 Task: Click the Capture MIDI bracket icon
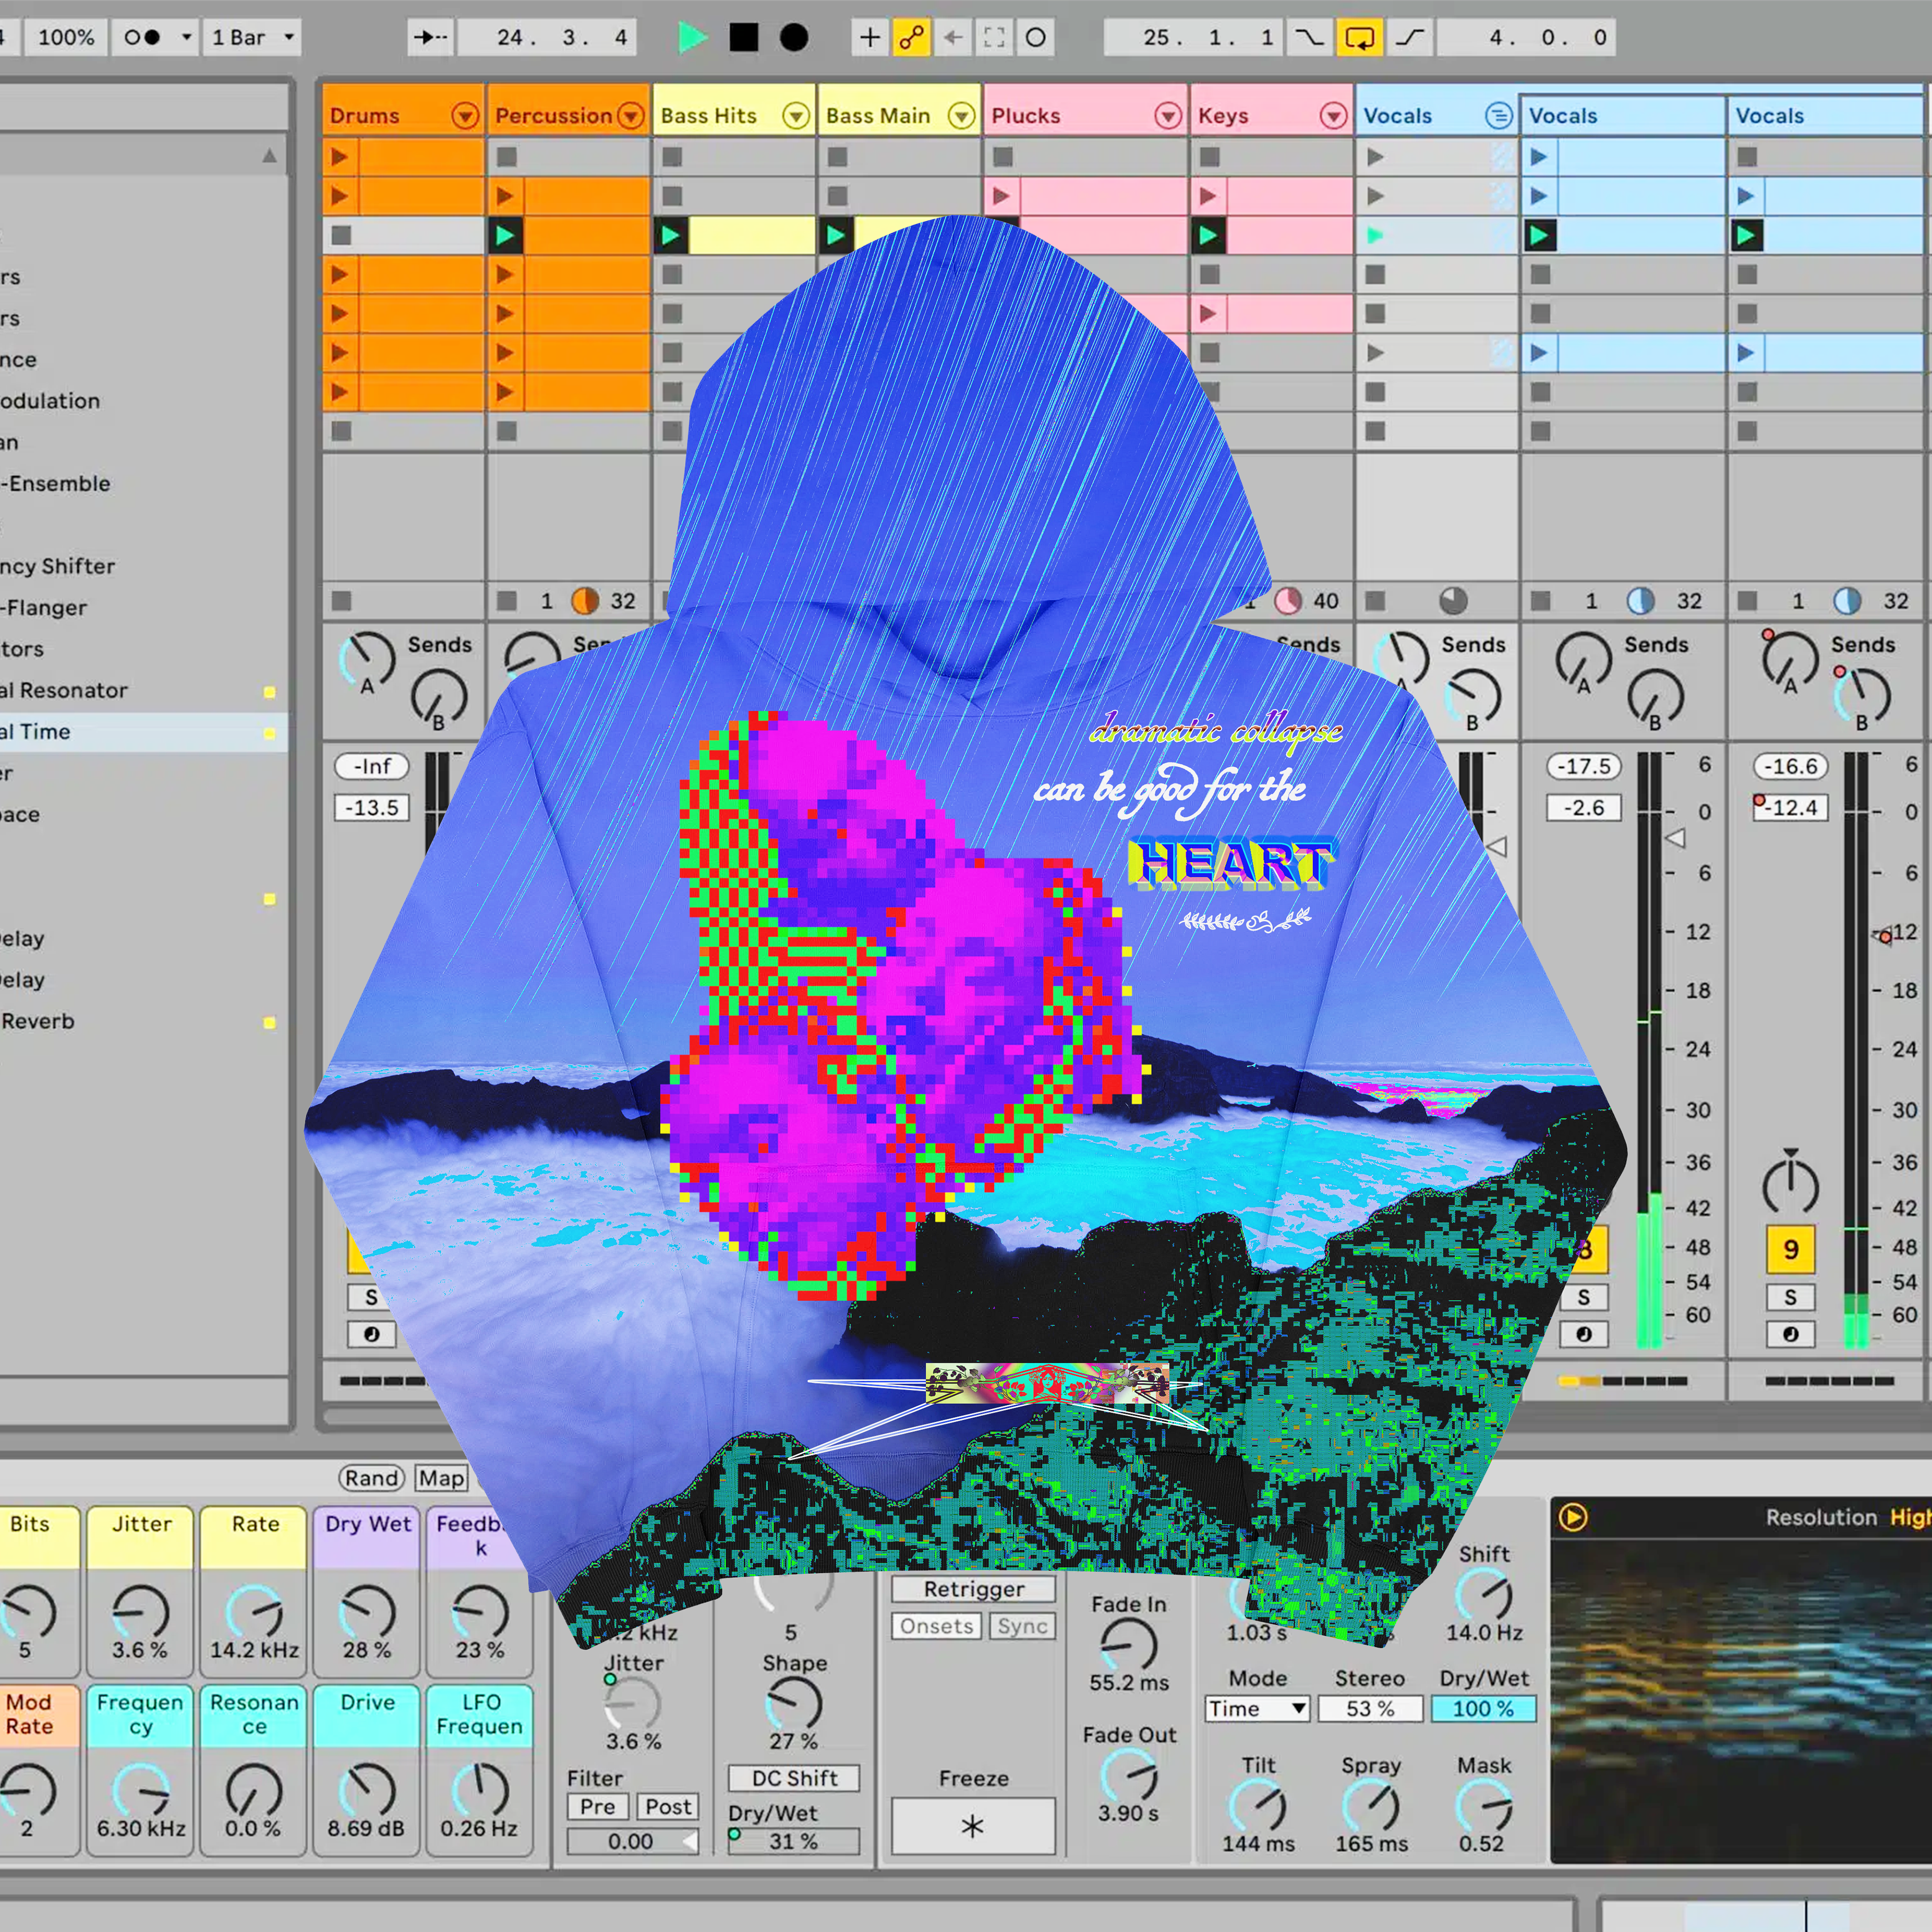coord(994,38)
